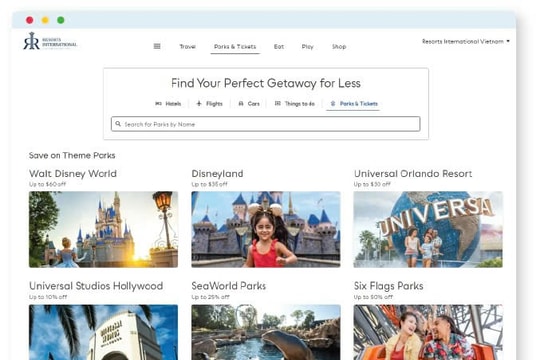The image size is (540, 360).
Task: Click the icon beside Things to do
Action: coord(278,103)
